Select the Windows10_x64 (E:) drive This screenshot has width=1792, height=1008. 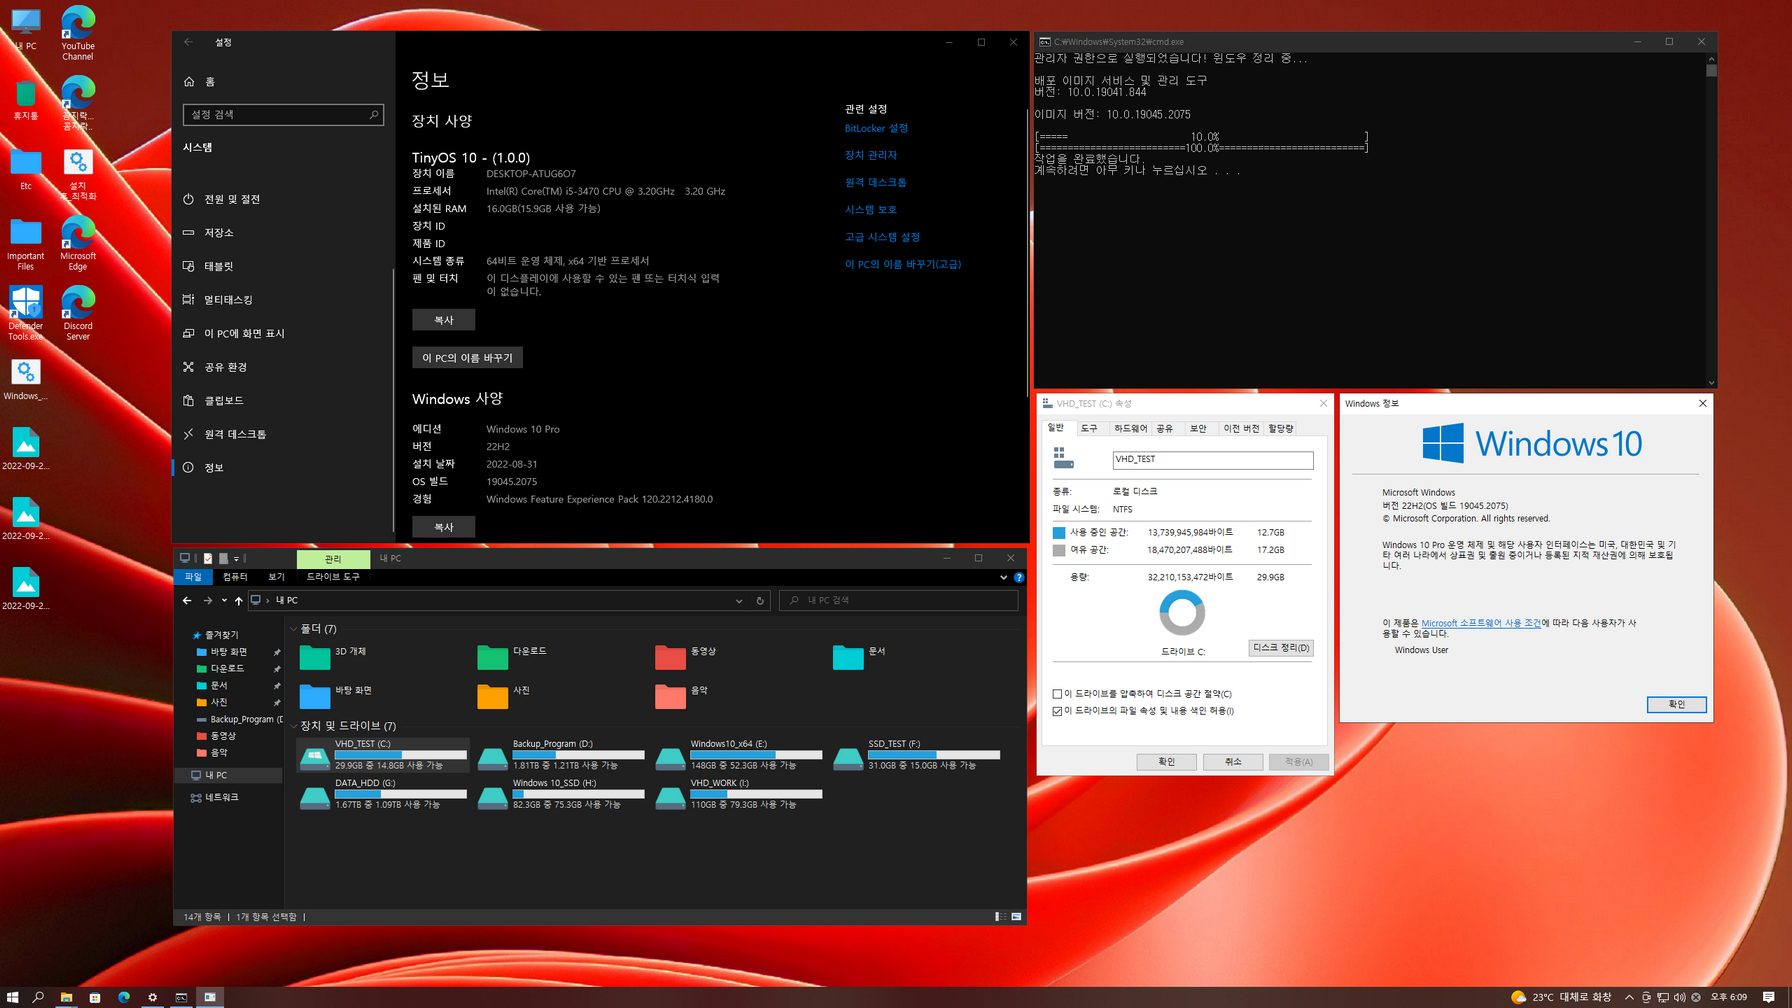click(x=739, y=755)
